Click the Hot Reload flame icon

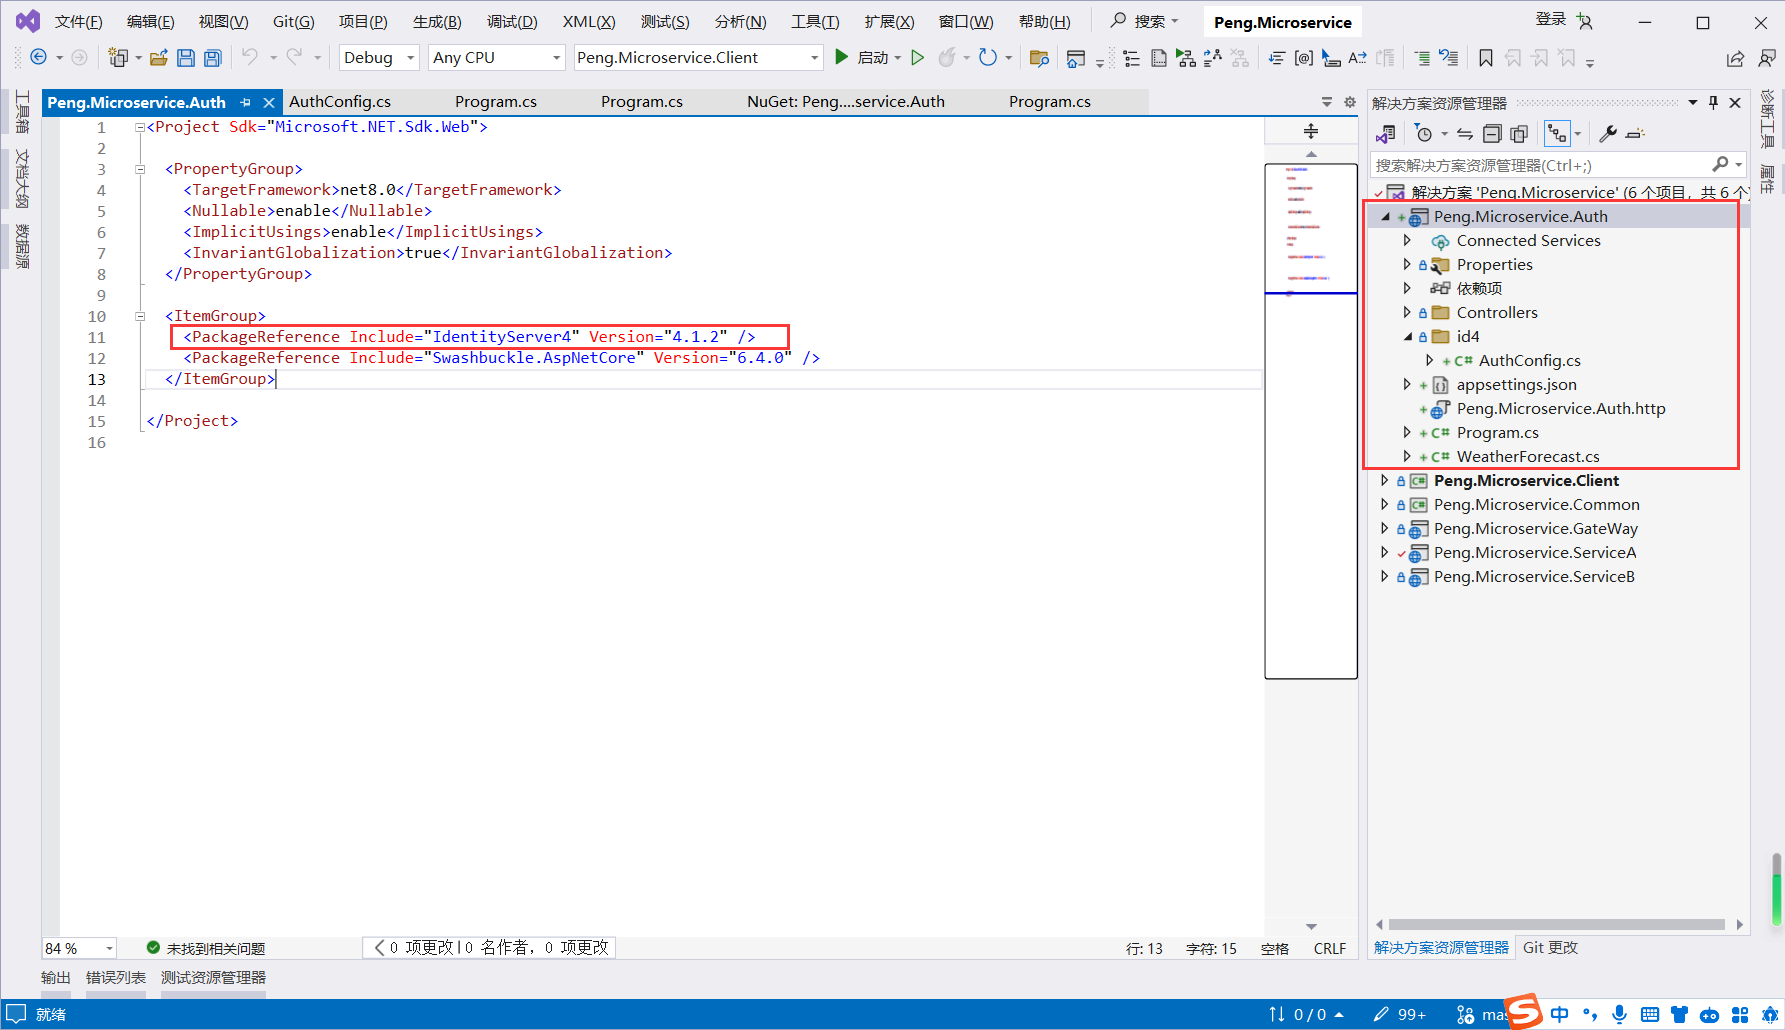click(x=947, y=58)
